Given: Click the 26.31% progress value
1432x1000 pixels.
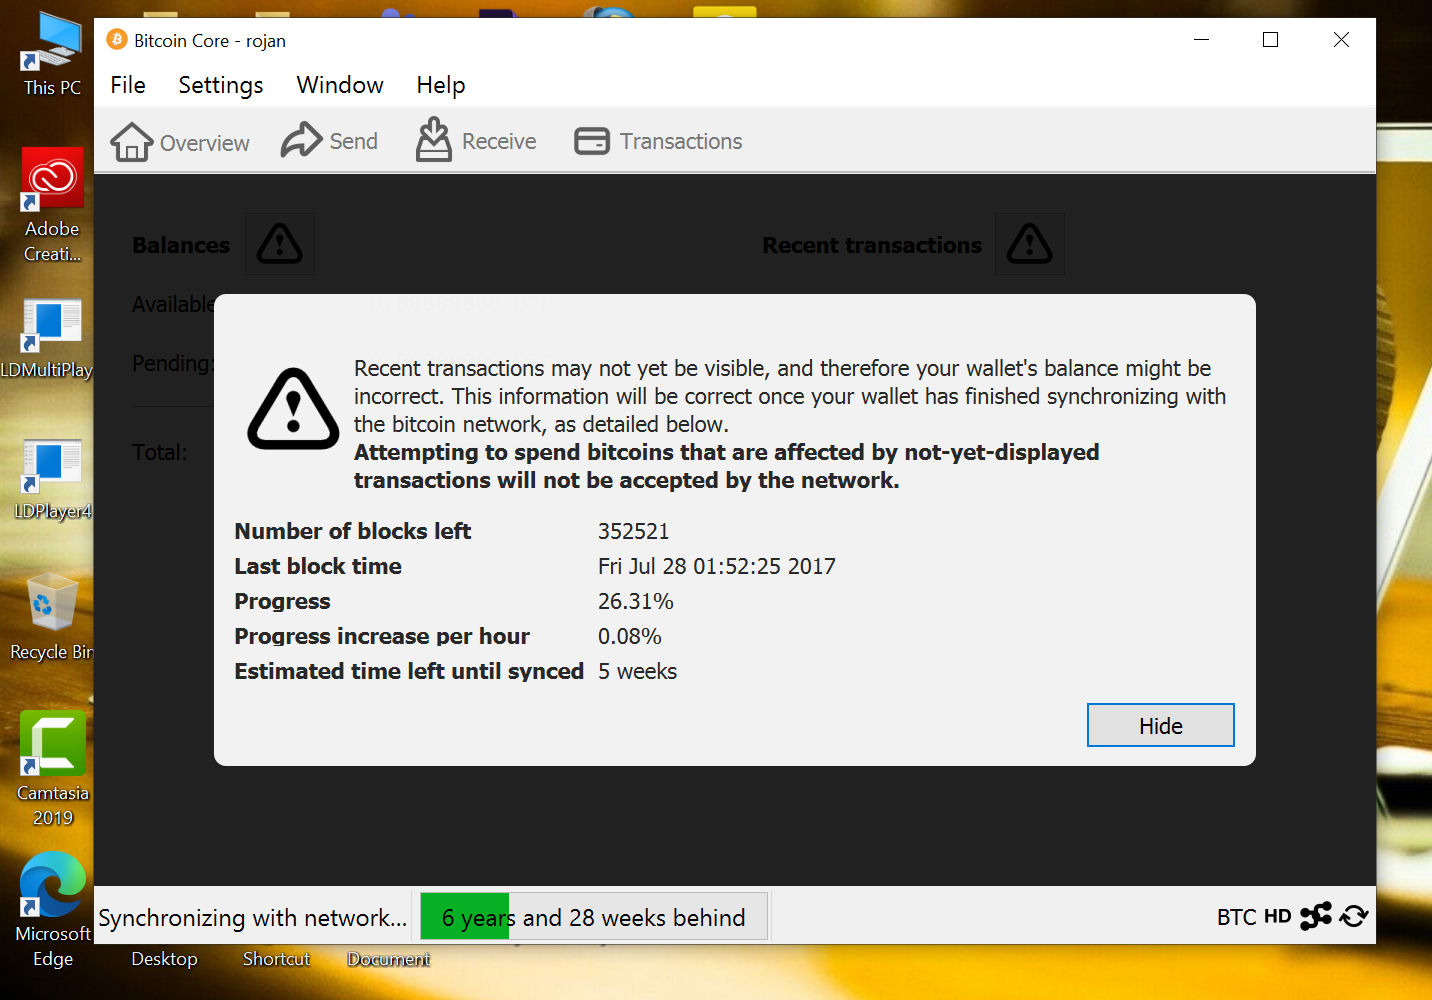Looking at the screenshot, I should pos(636,601).
